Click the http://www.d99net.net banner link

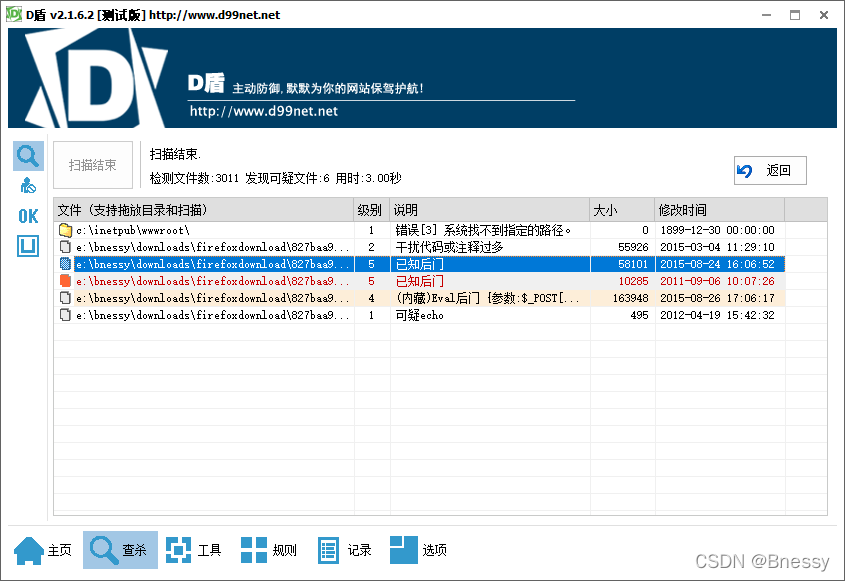tap(264, 112)
